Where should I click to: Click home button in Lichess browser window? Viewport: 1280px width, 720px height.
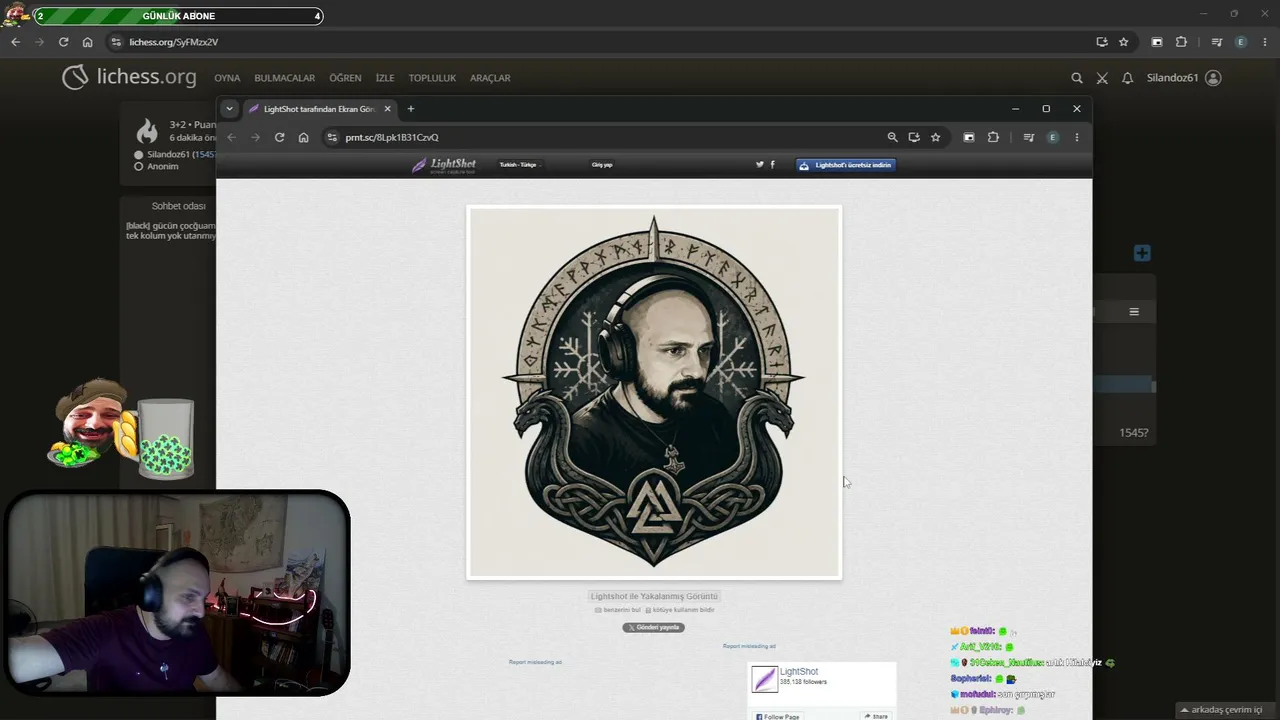pyautogui.click(x=87, y=42)
